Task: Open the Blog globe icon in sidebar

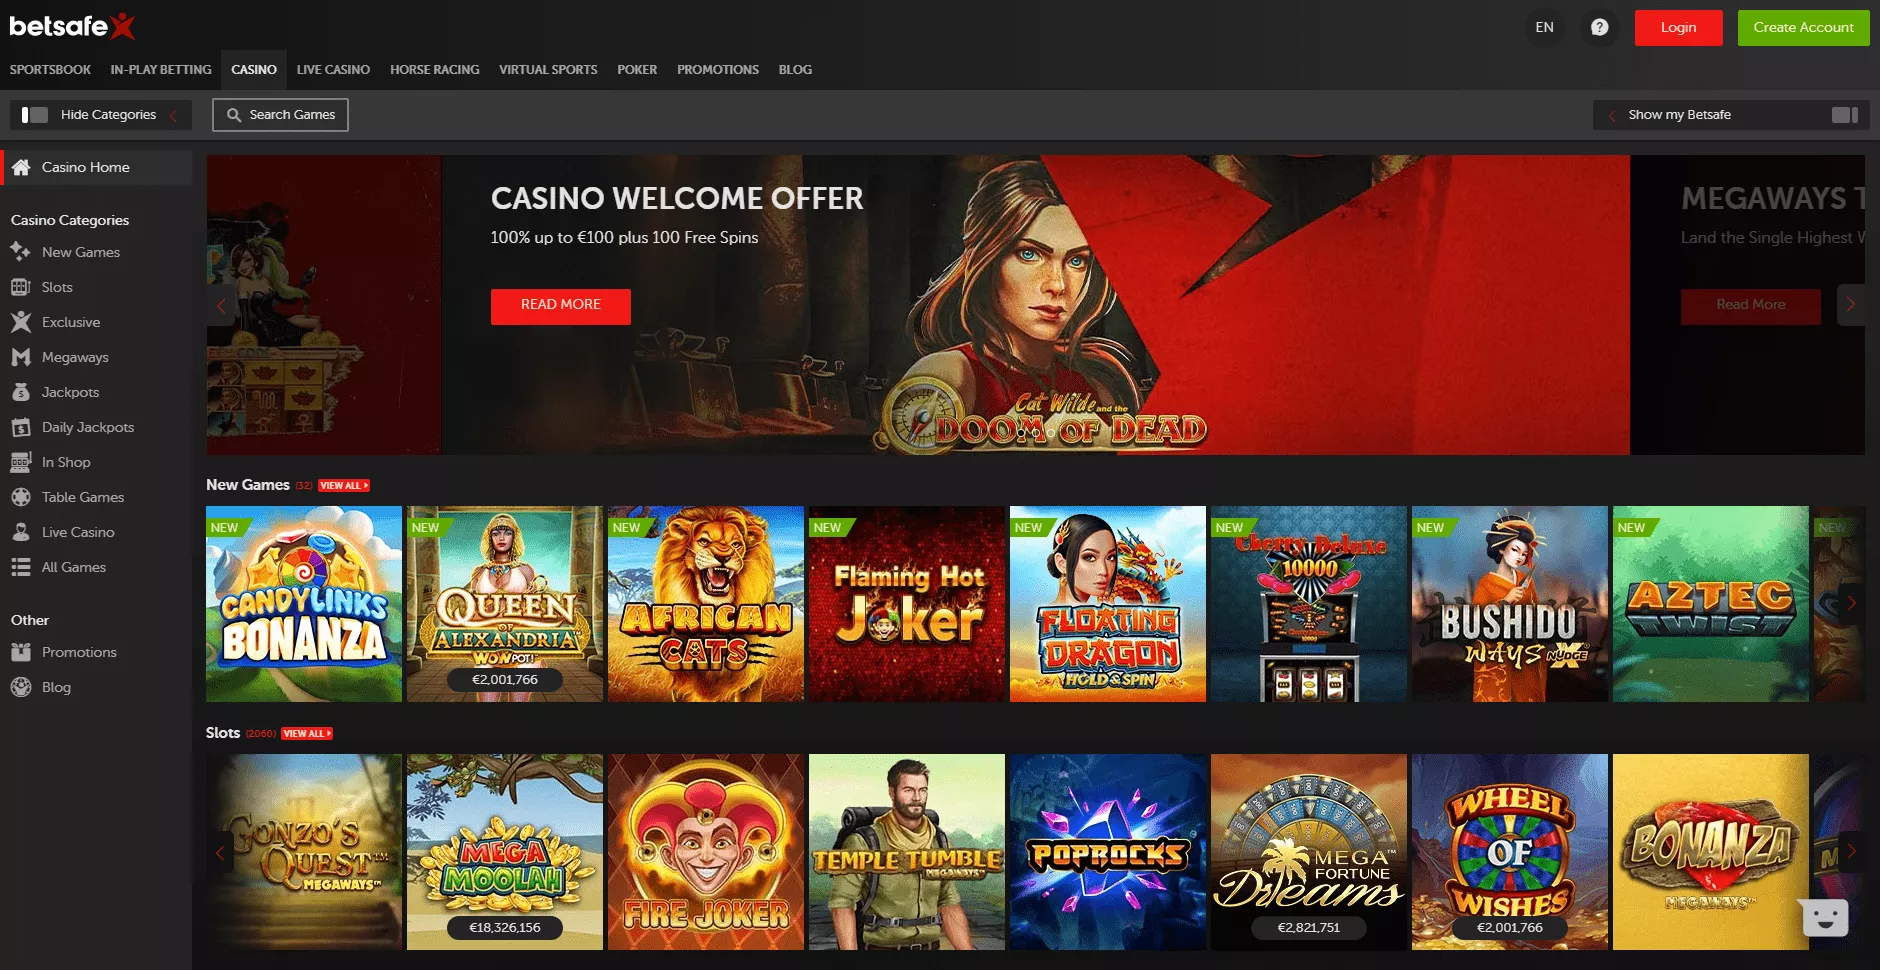Action: (x=21, y=687)
